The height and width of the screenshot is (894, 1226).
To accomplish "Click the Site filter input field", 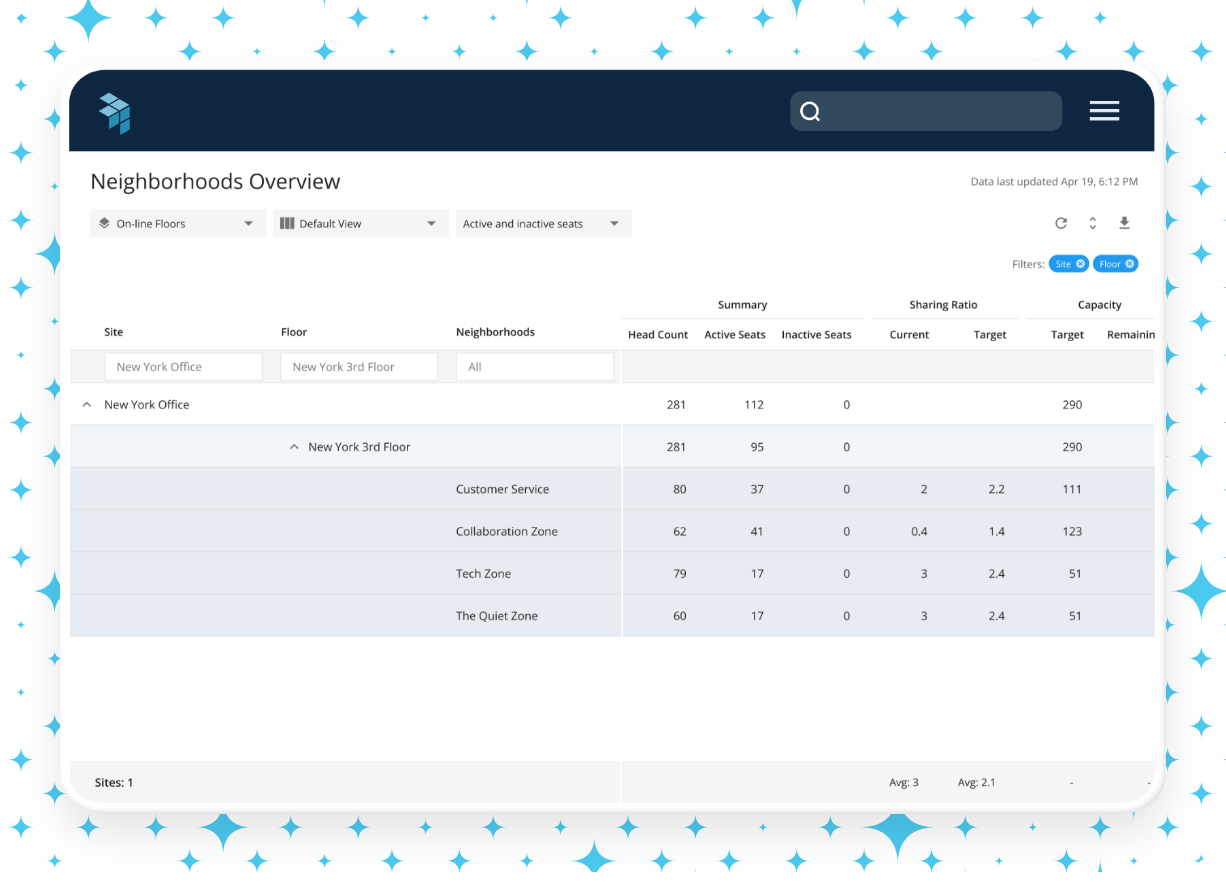I will point(183,366).
